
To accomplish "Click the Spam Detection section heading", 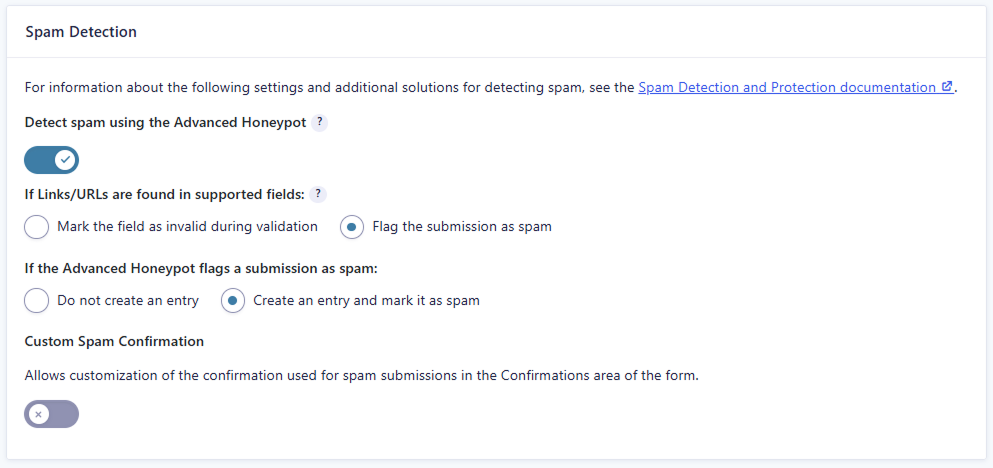I will pyautogui.click(x=81, y=32).
